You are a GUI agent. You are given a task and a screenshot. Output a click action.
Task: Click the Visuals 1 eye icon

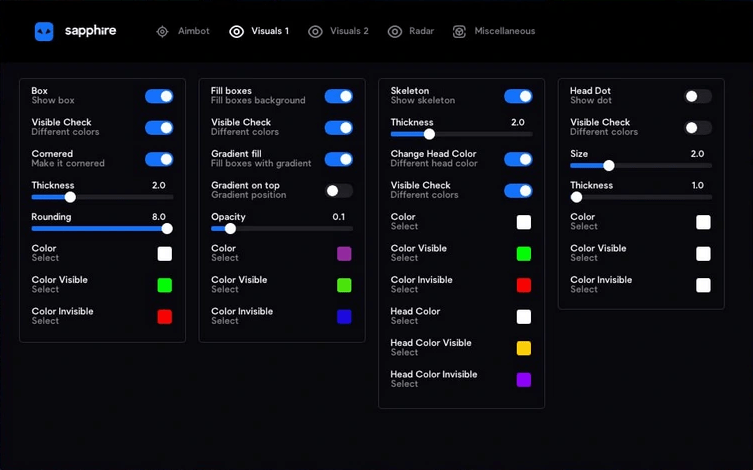[236, 32]
